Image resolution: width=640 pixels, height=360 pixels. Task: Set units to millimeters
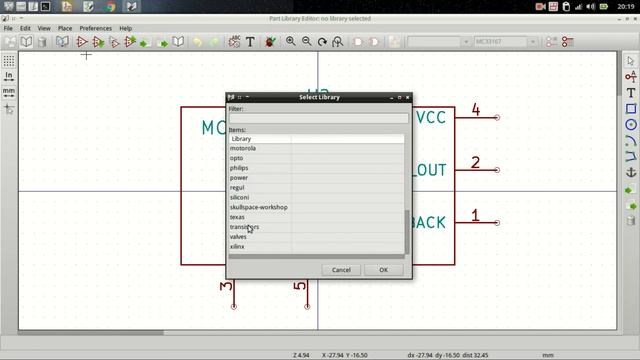[x=9, y=92]
